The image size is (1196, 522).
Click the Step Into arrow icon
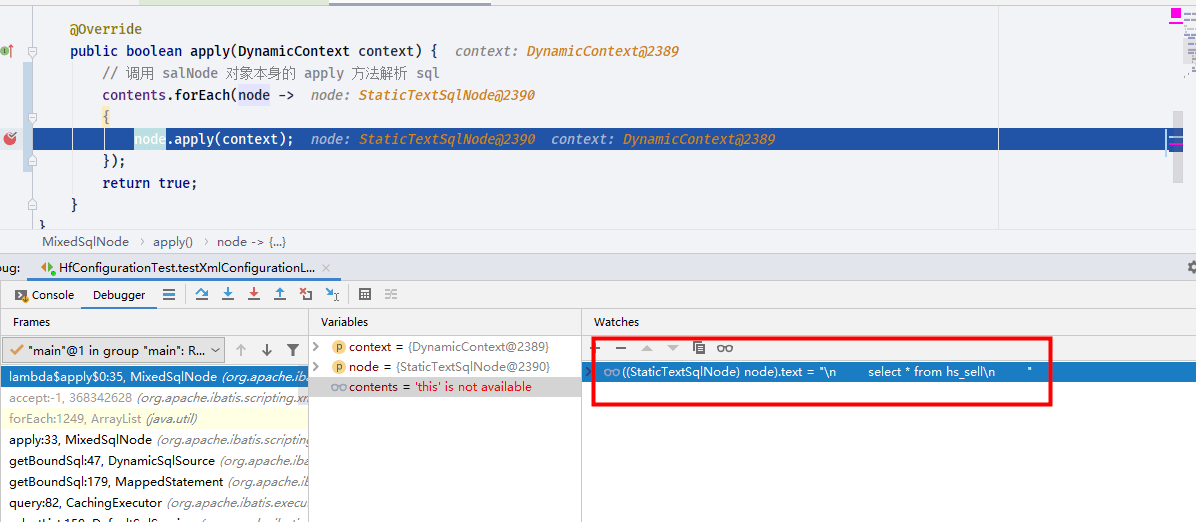227,294
